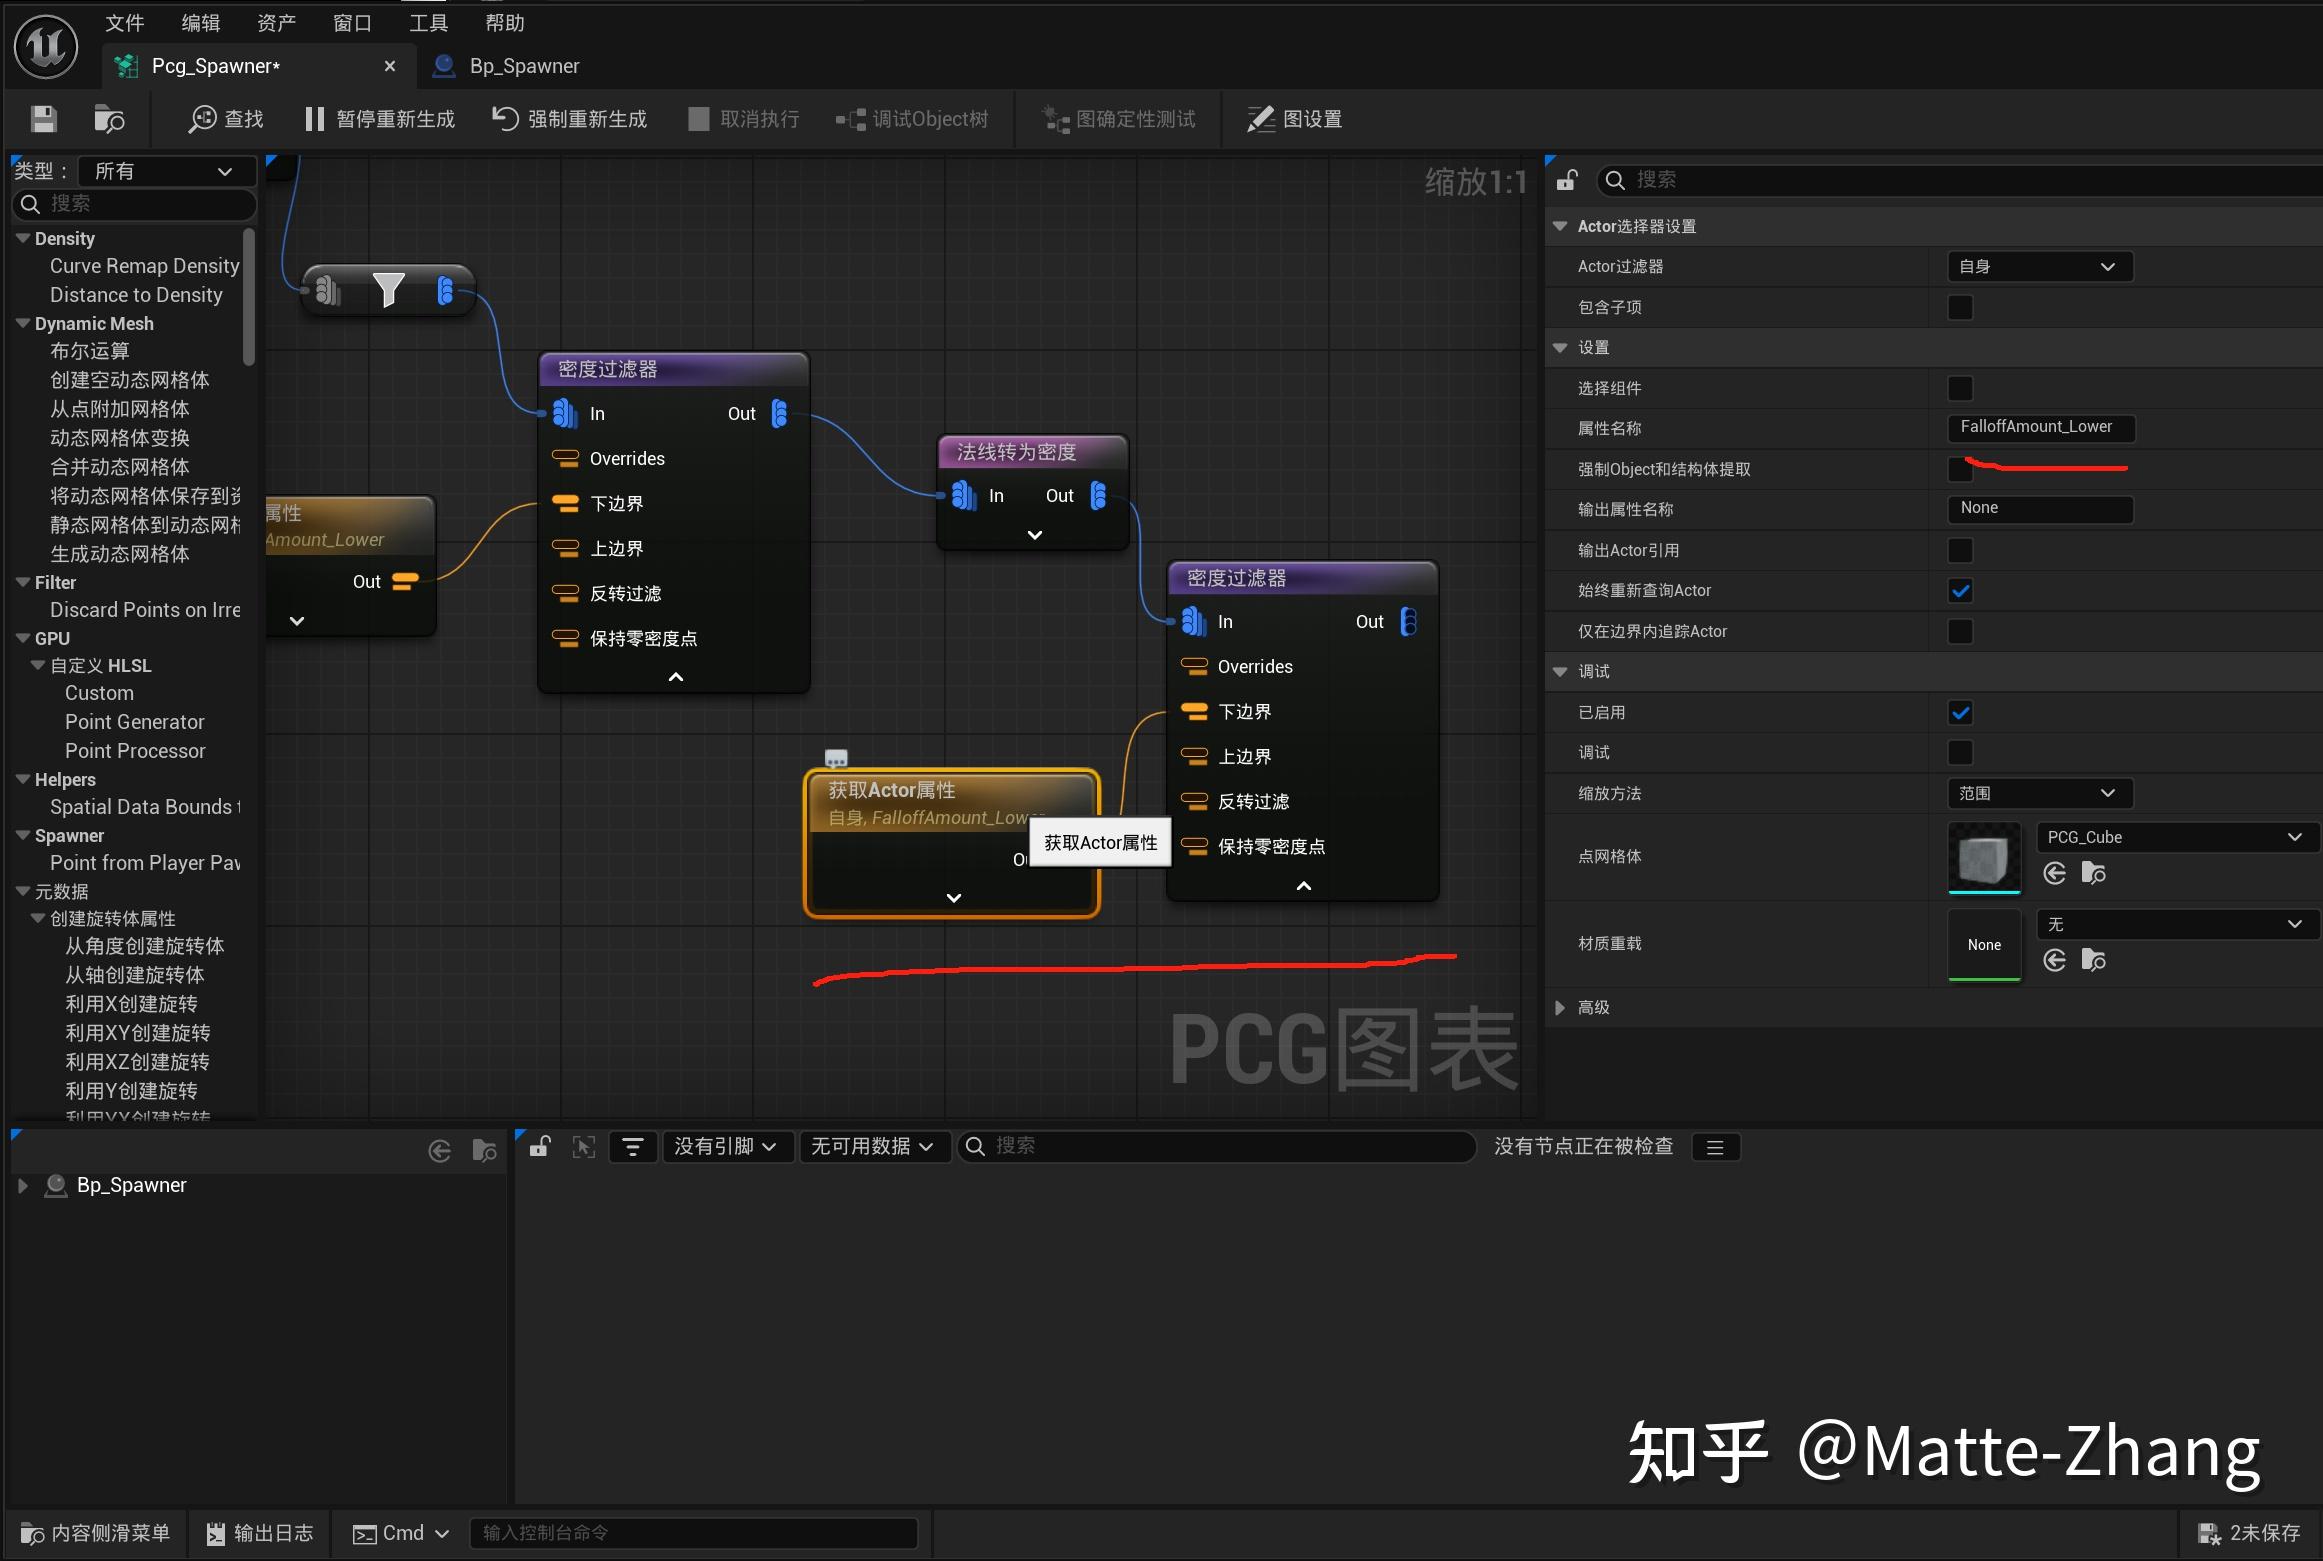Screen dimensions: 2323x1561
Task: Click the PCG_Cube mesh thumbnail
Action: (x=1984, y=857)
